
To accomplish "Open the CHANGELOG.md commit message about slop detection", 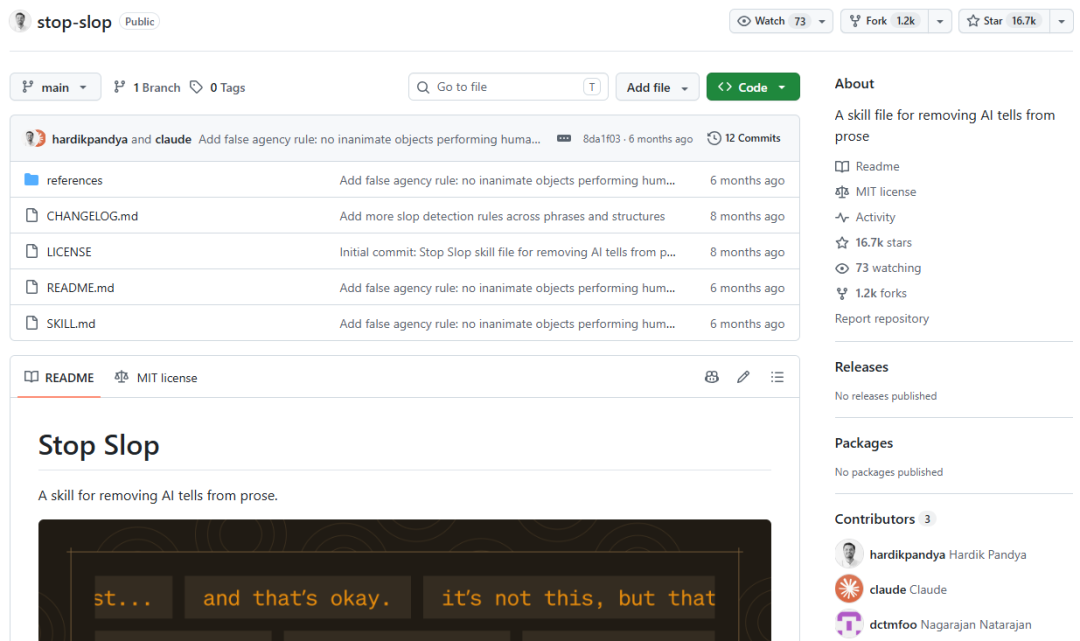I will click(502, 216).
